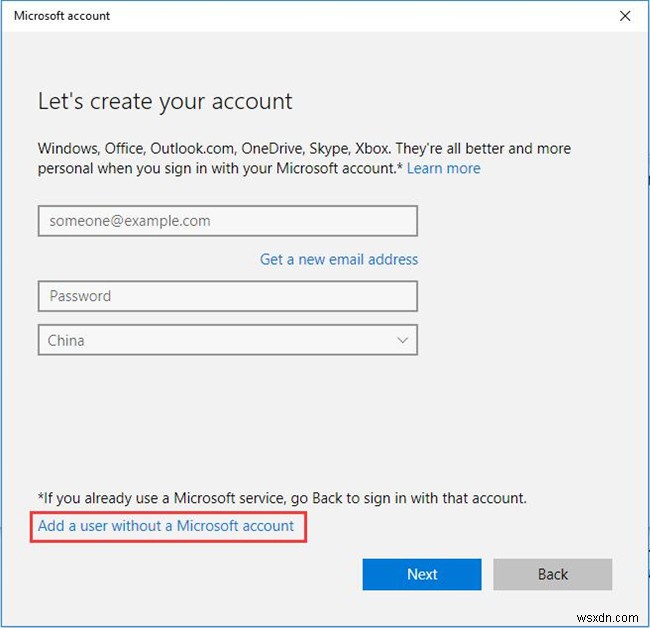Click Get a new email address
The width and height of the screenshot is (650, 628).
[339, 259]
